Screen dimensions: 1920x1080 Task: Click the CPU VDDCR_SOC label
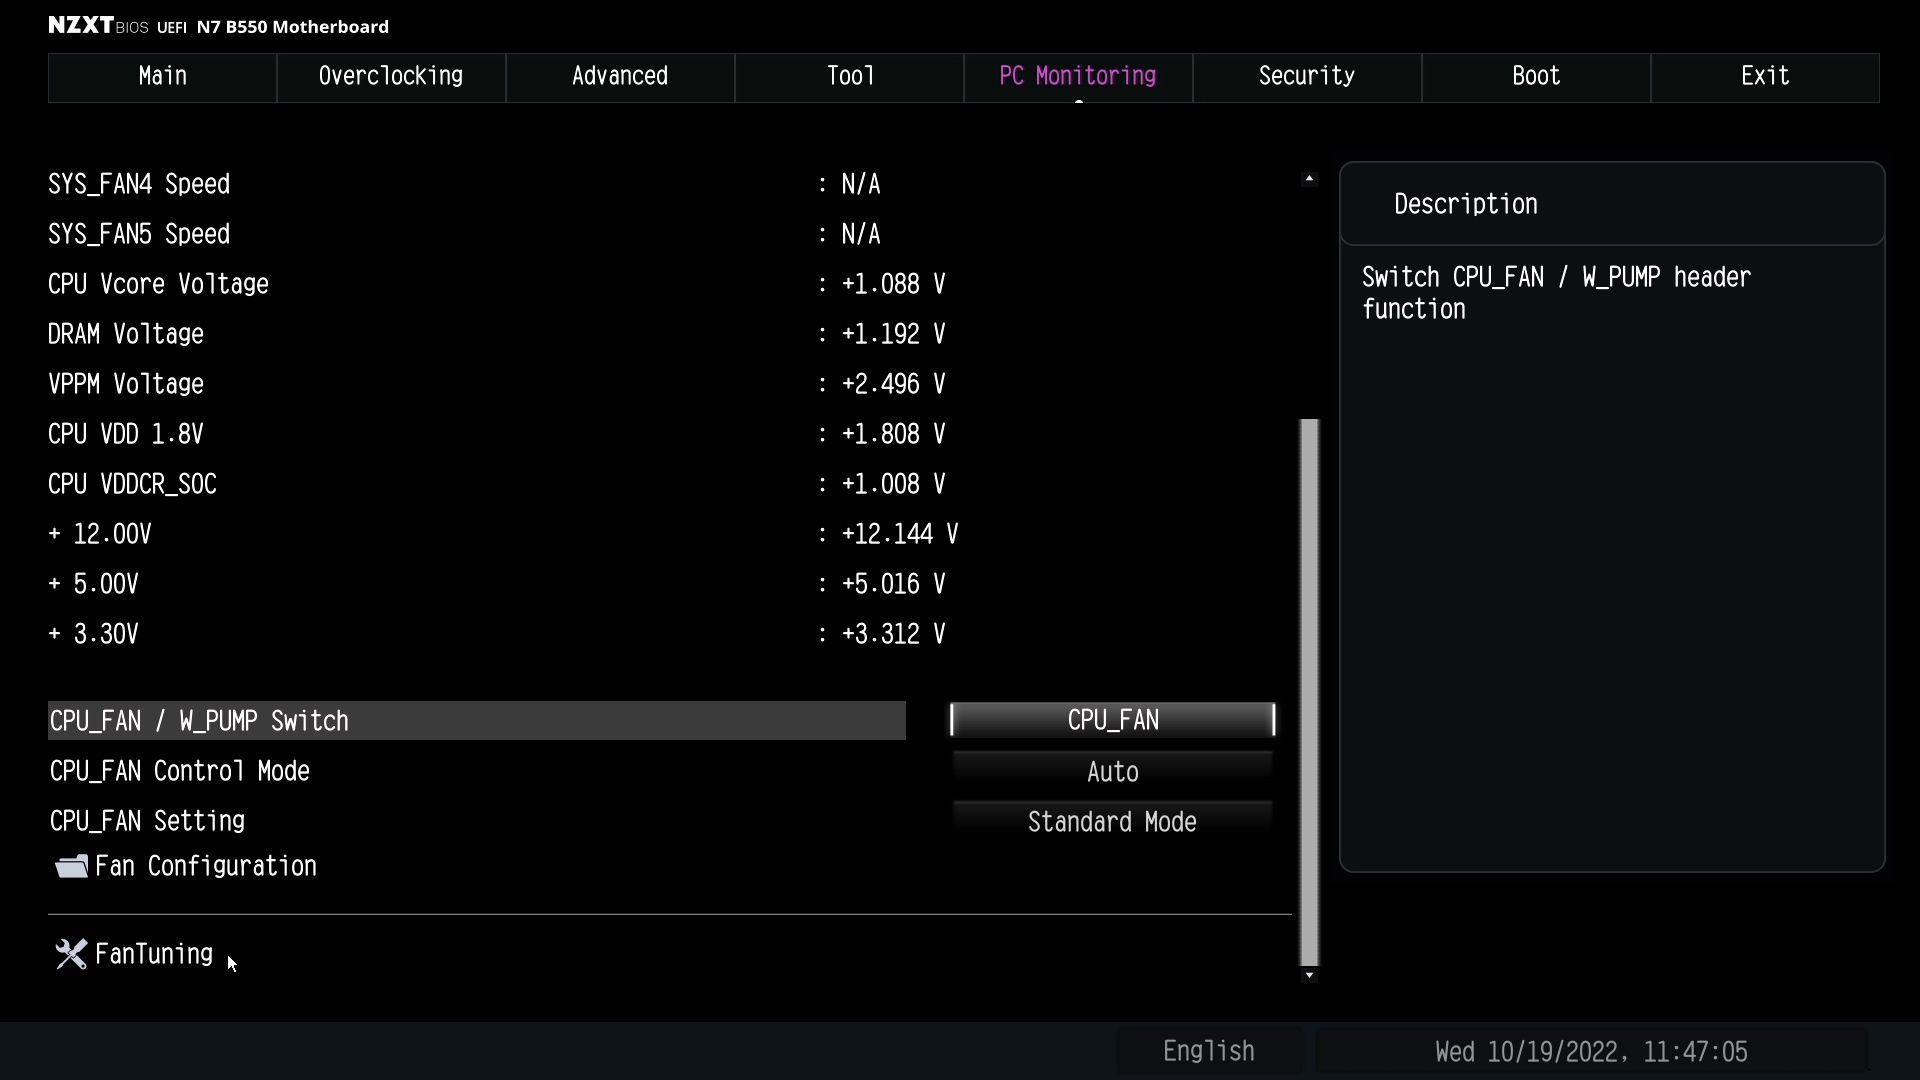point(132,484)
